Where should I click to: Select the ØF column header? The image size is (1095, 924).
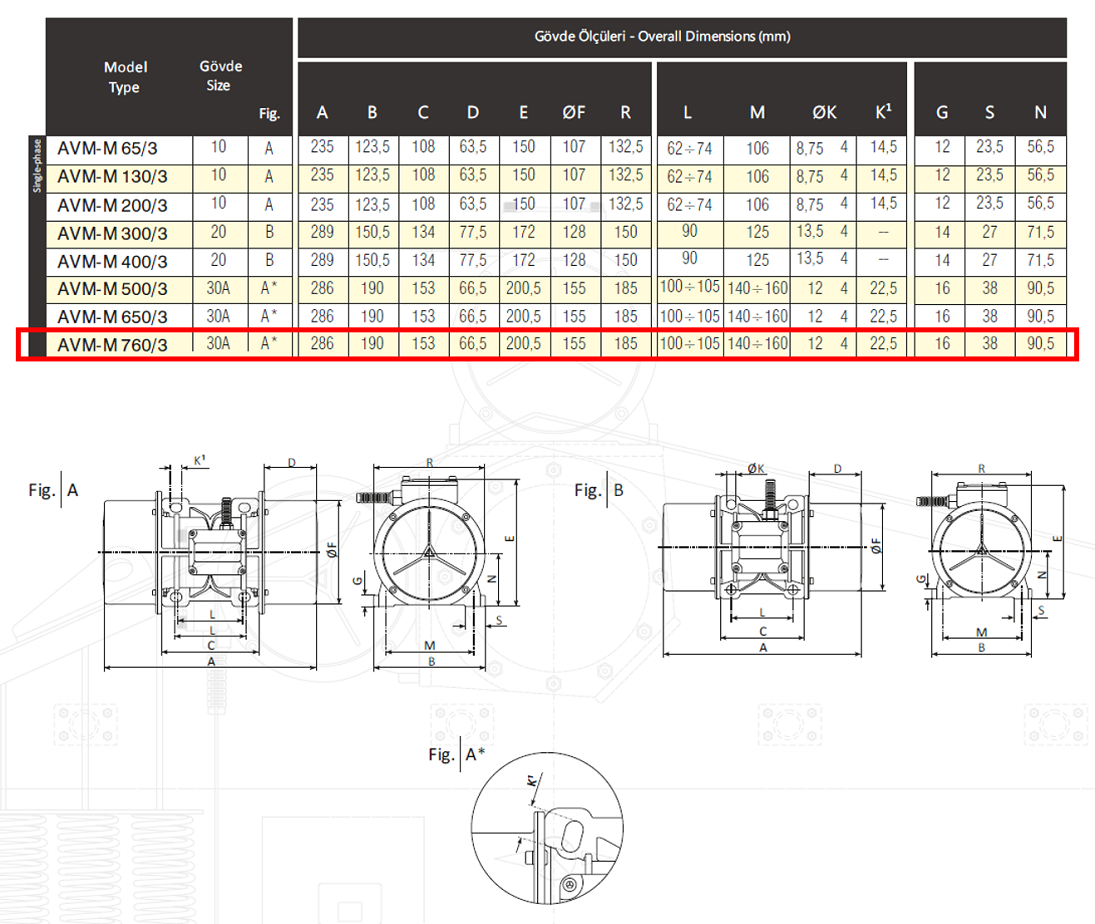(x=574, y=112)
